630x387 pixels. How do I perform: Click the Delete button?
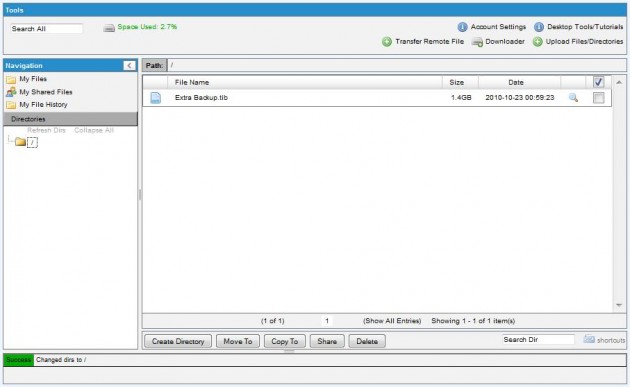pos(367,341)
